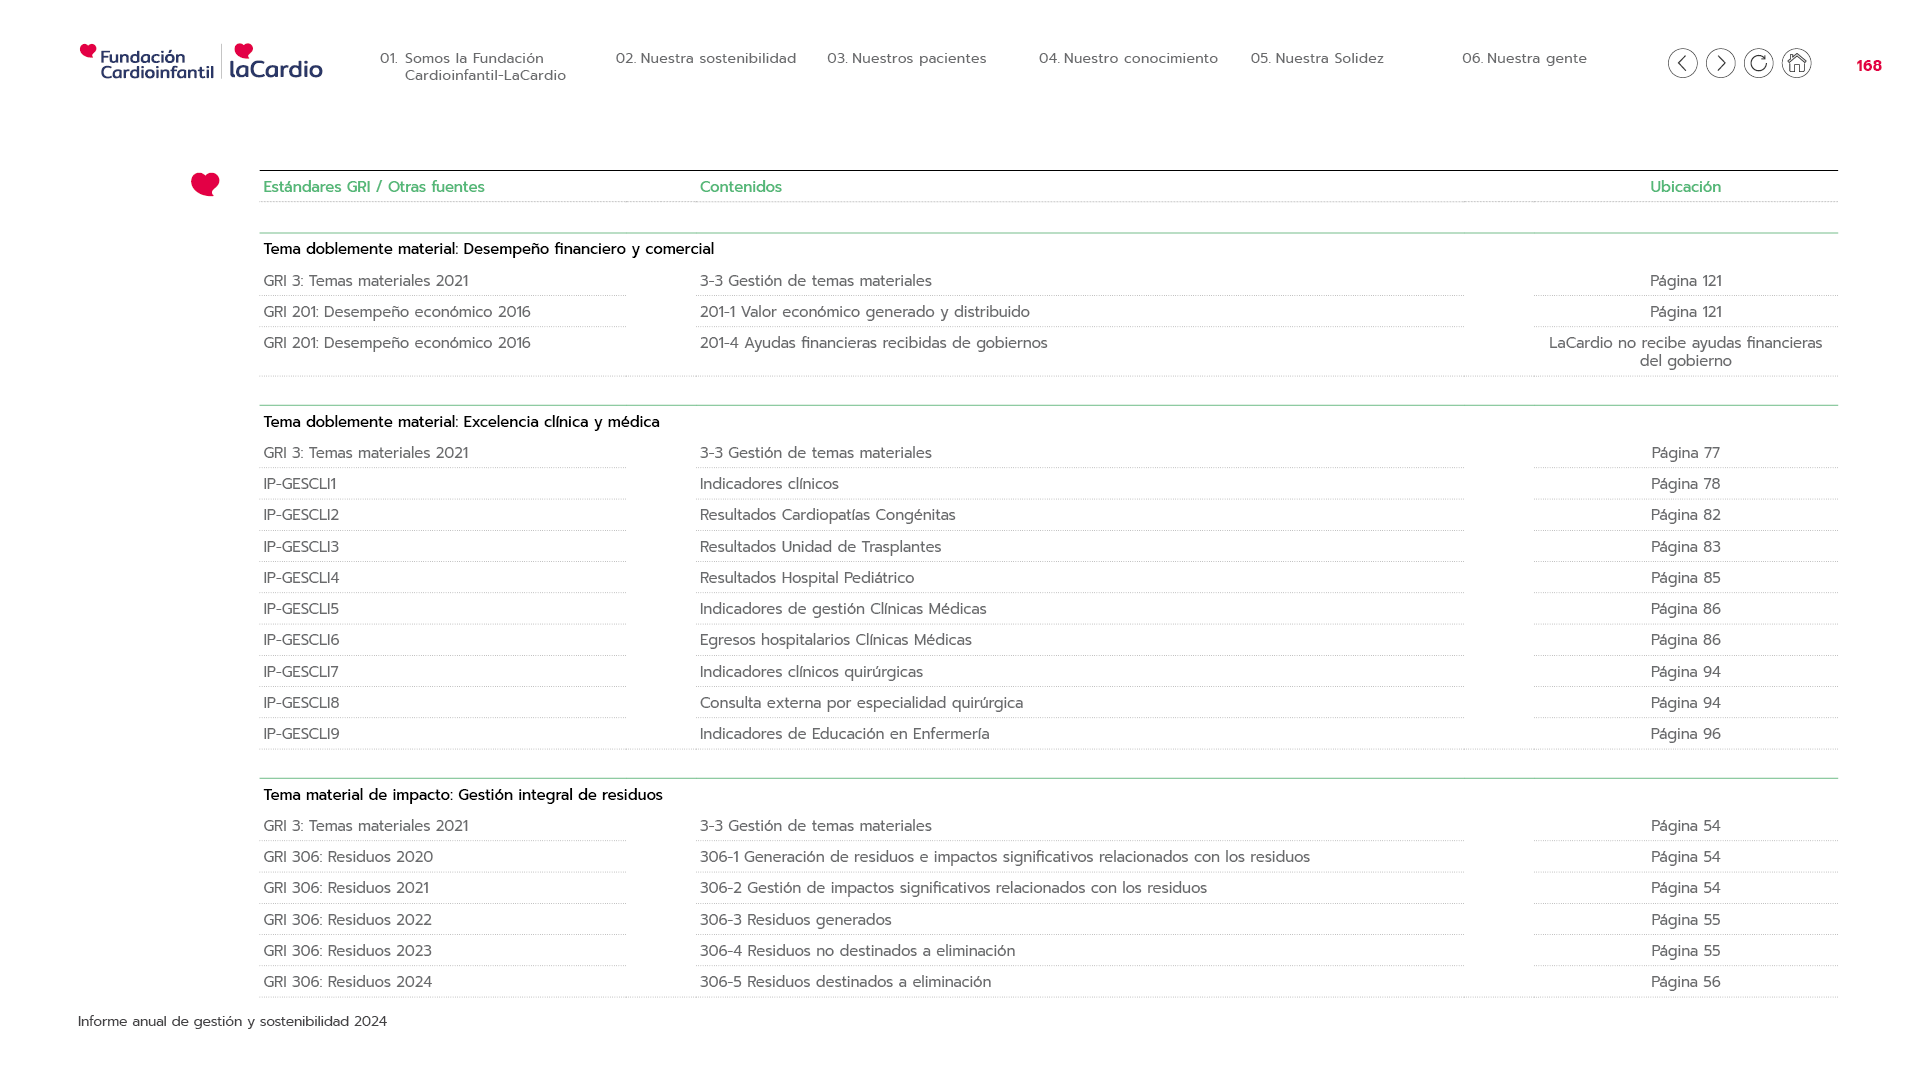1920x1080 pixels.
Task: Click page number 168
Action: point(1868,66)
